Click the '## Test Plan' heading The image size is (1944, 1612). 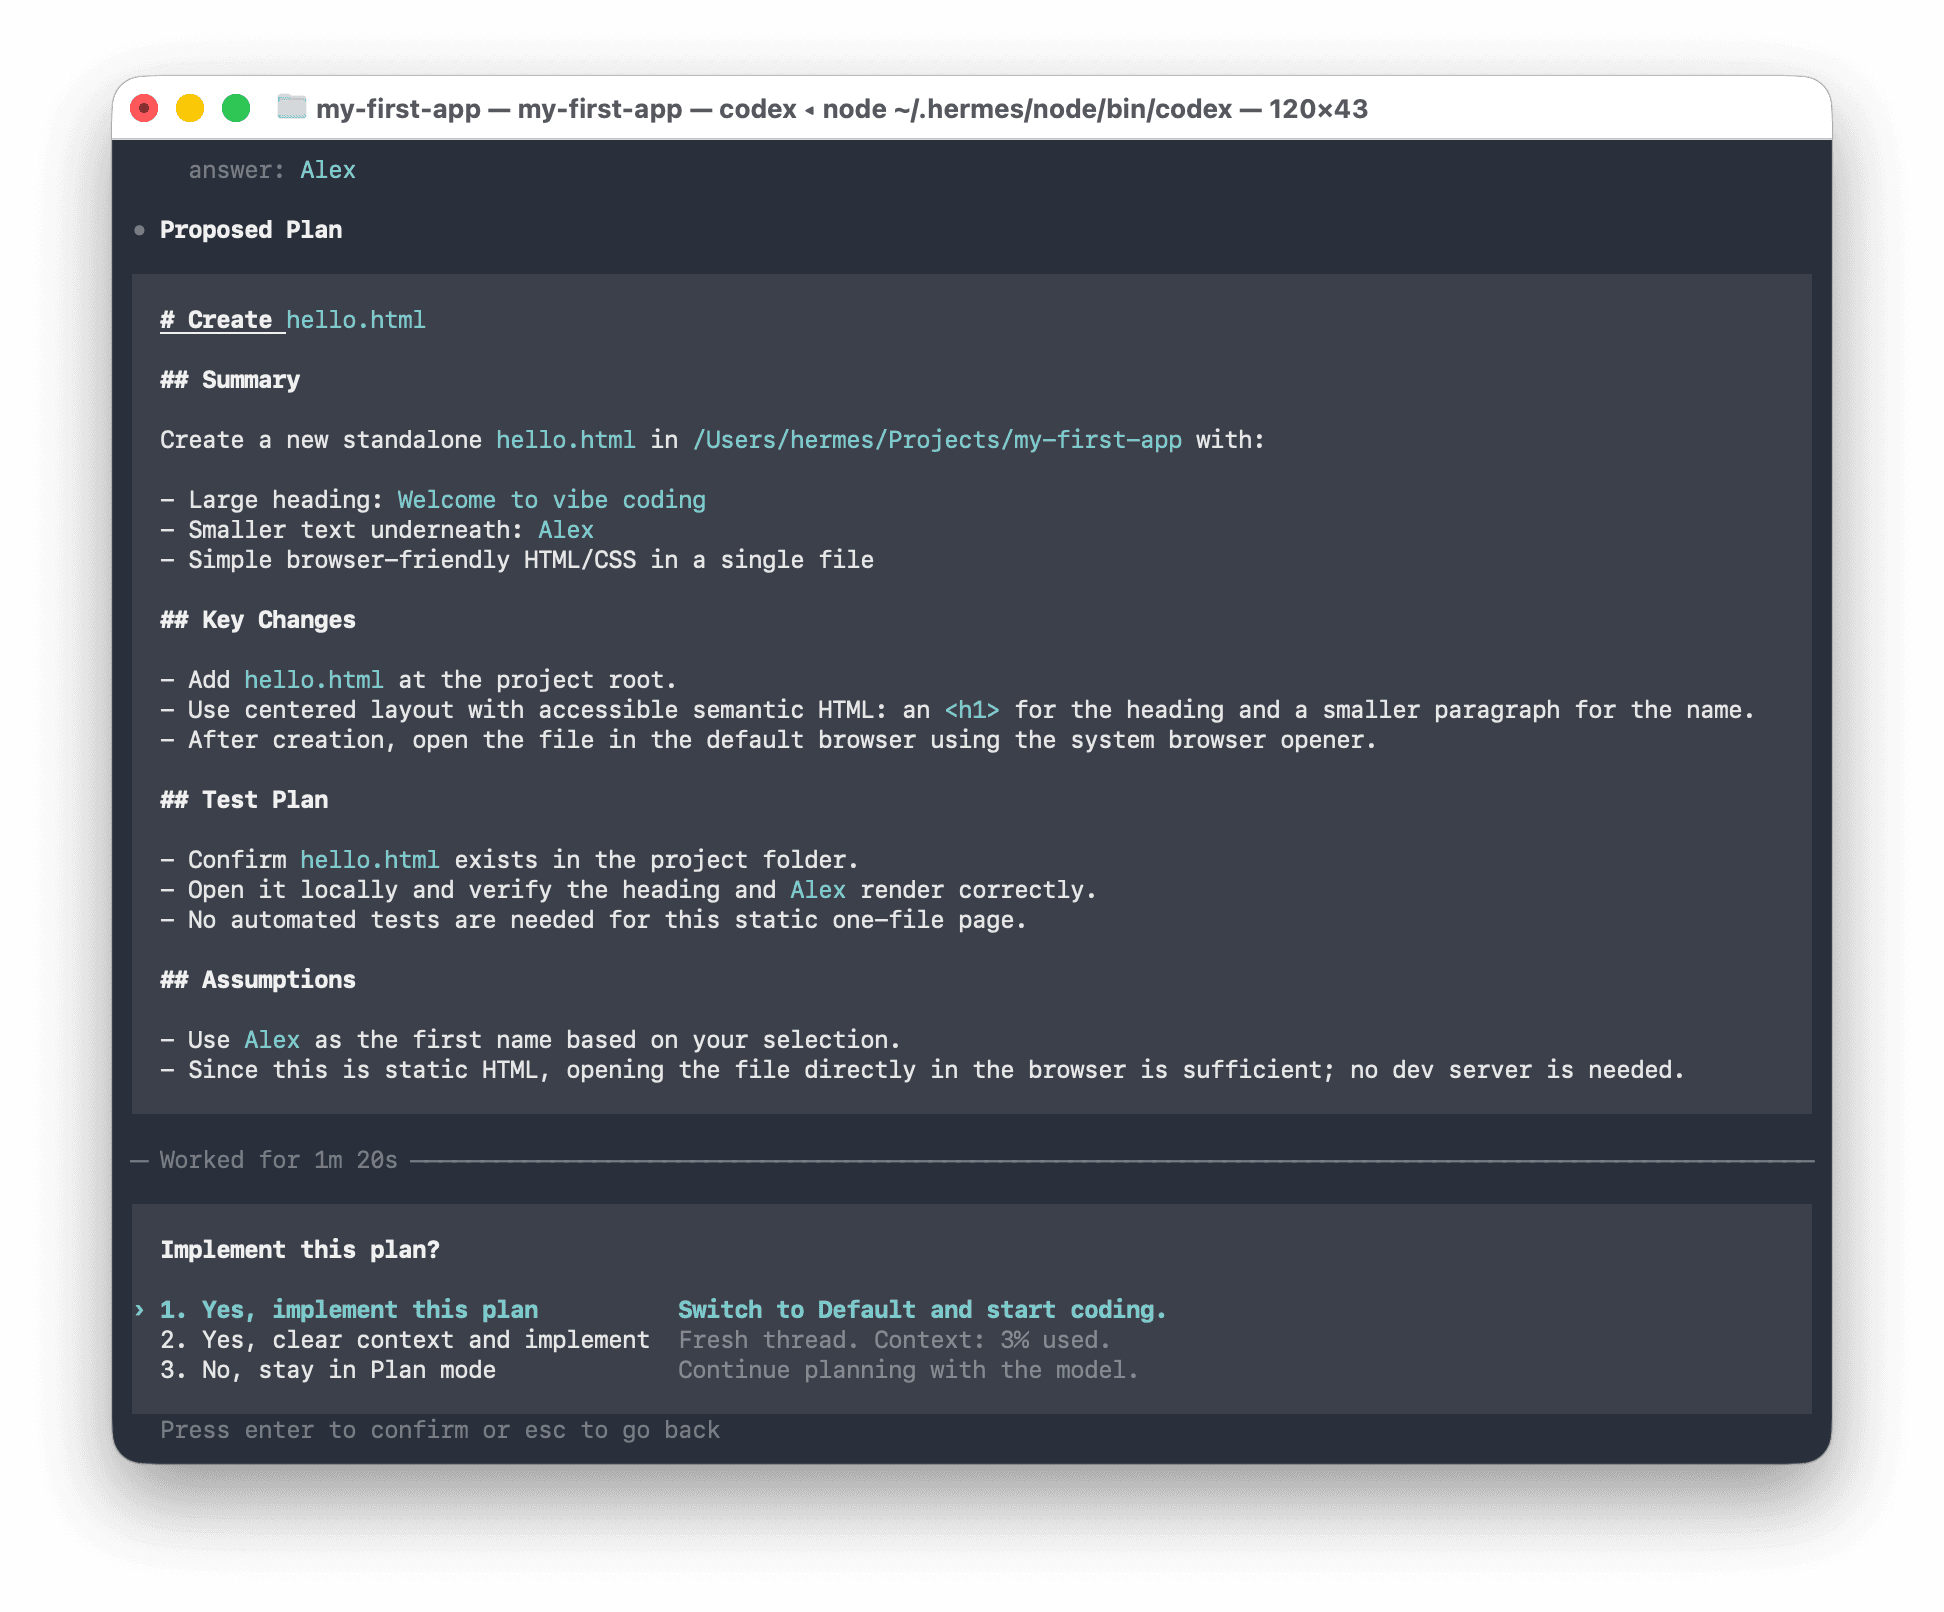pyautogui.click(x=244, y=800)
